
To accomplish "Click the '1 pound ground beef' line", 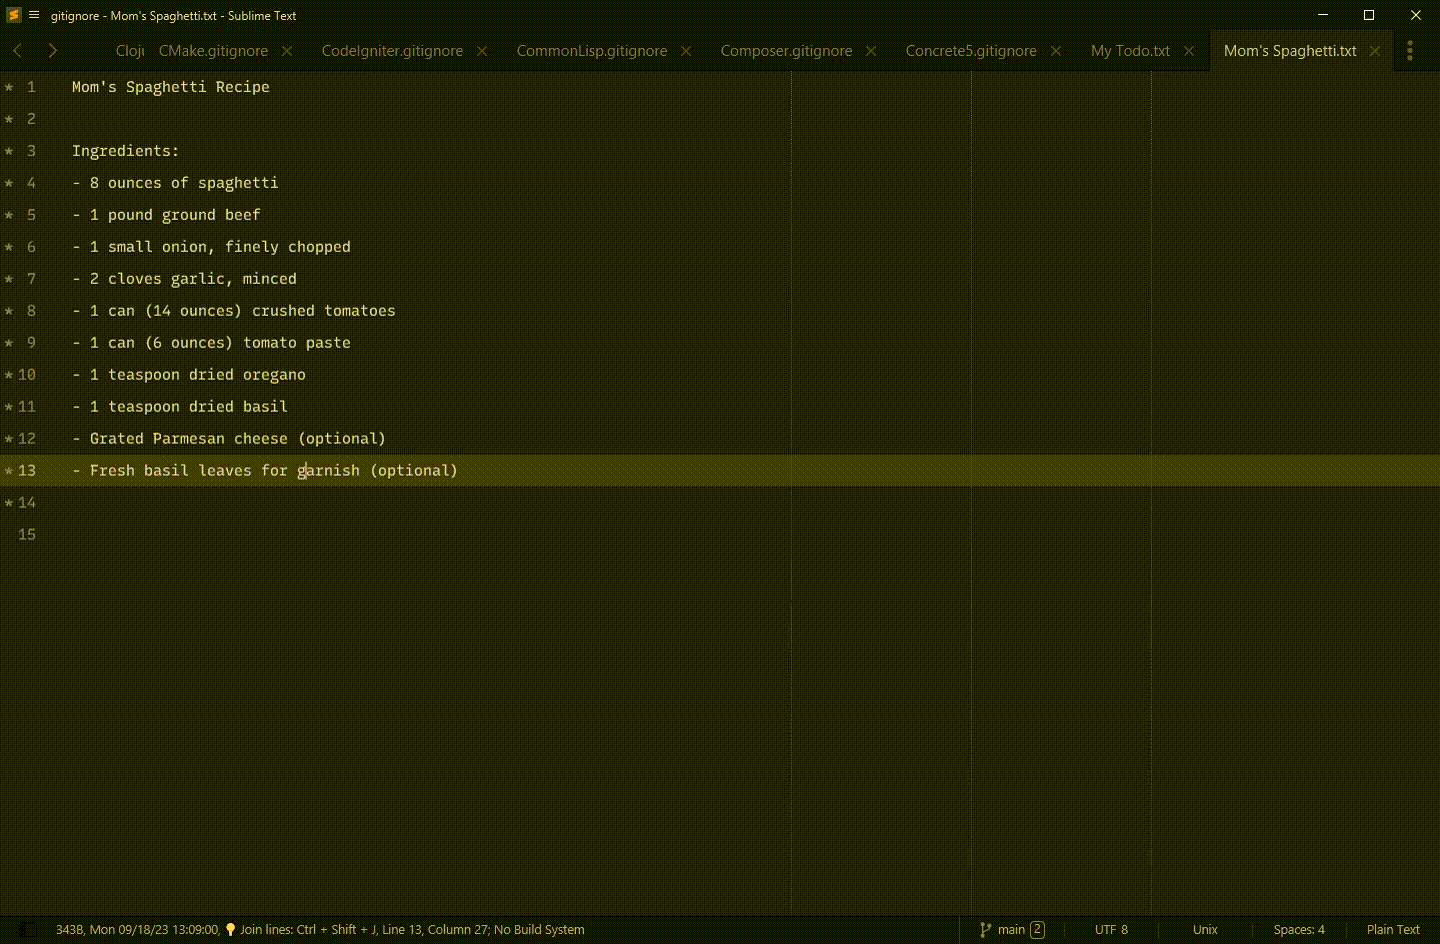I will point(166,215).
